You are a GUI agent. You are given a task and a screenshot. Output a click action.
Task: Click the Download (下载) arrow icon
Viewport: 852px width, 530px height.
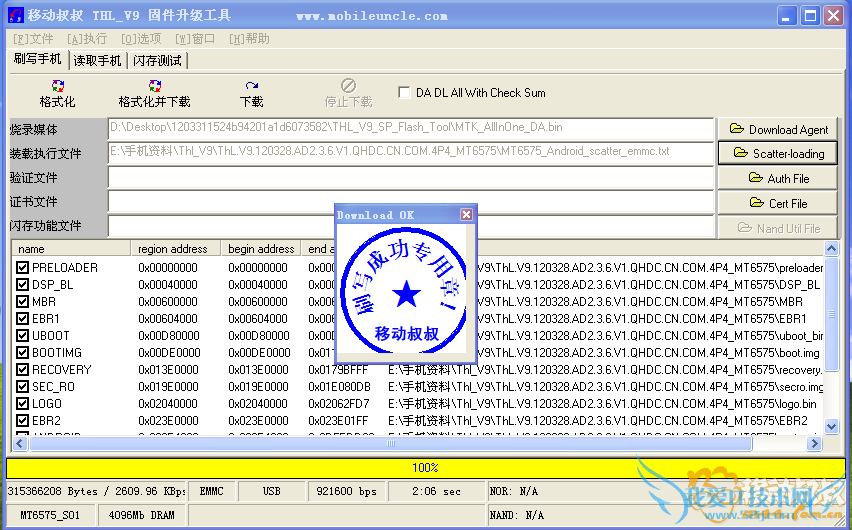point(252,87)
